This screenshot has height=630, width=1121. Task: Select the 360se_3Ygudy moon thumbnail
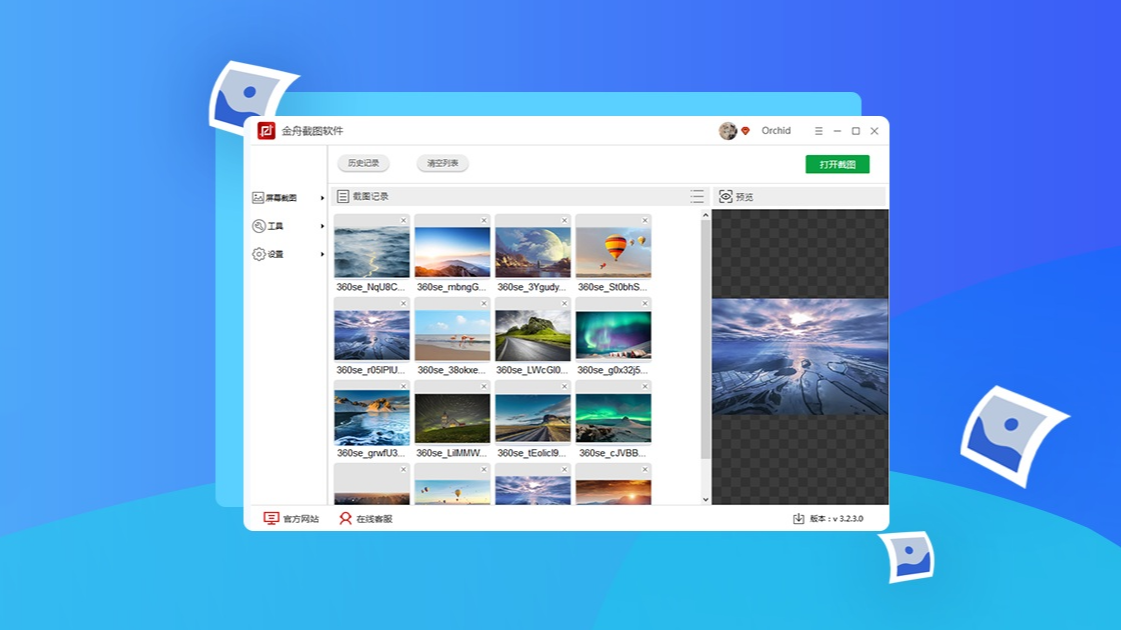pos(533,251)
